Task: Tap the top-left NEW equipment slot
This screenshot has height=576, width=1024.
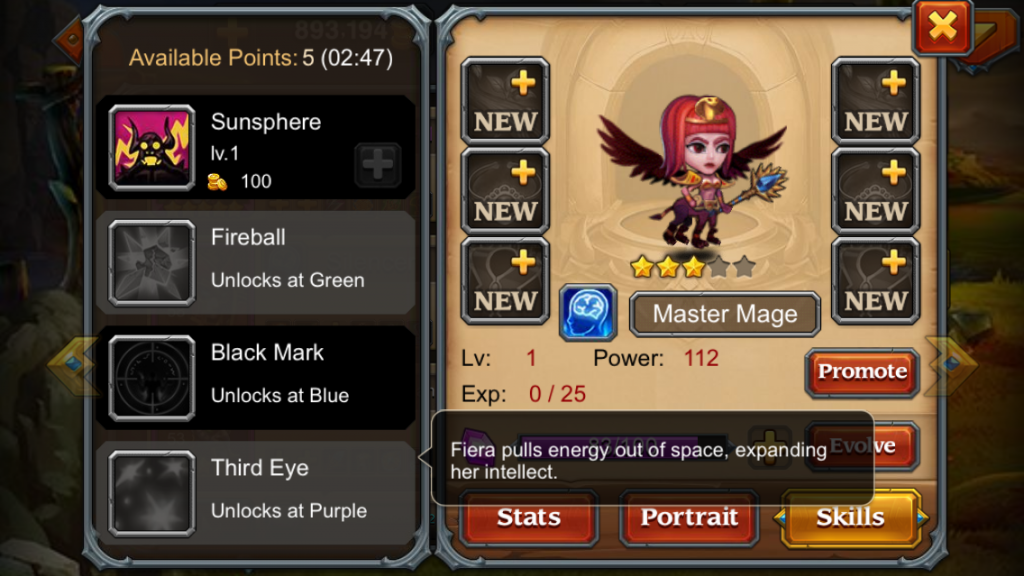Action: click(x=505, y=101)
